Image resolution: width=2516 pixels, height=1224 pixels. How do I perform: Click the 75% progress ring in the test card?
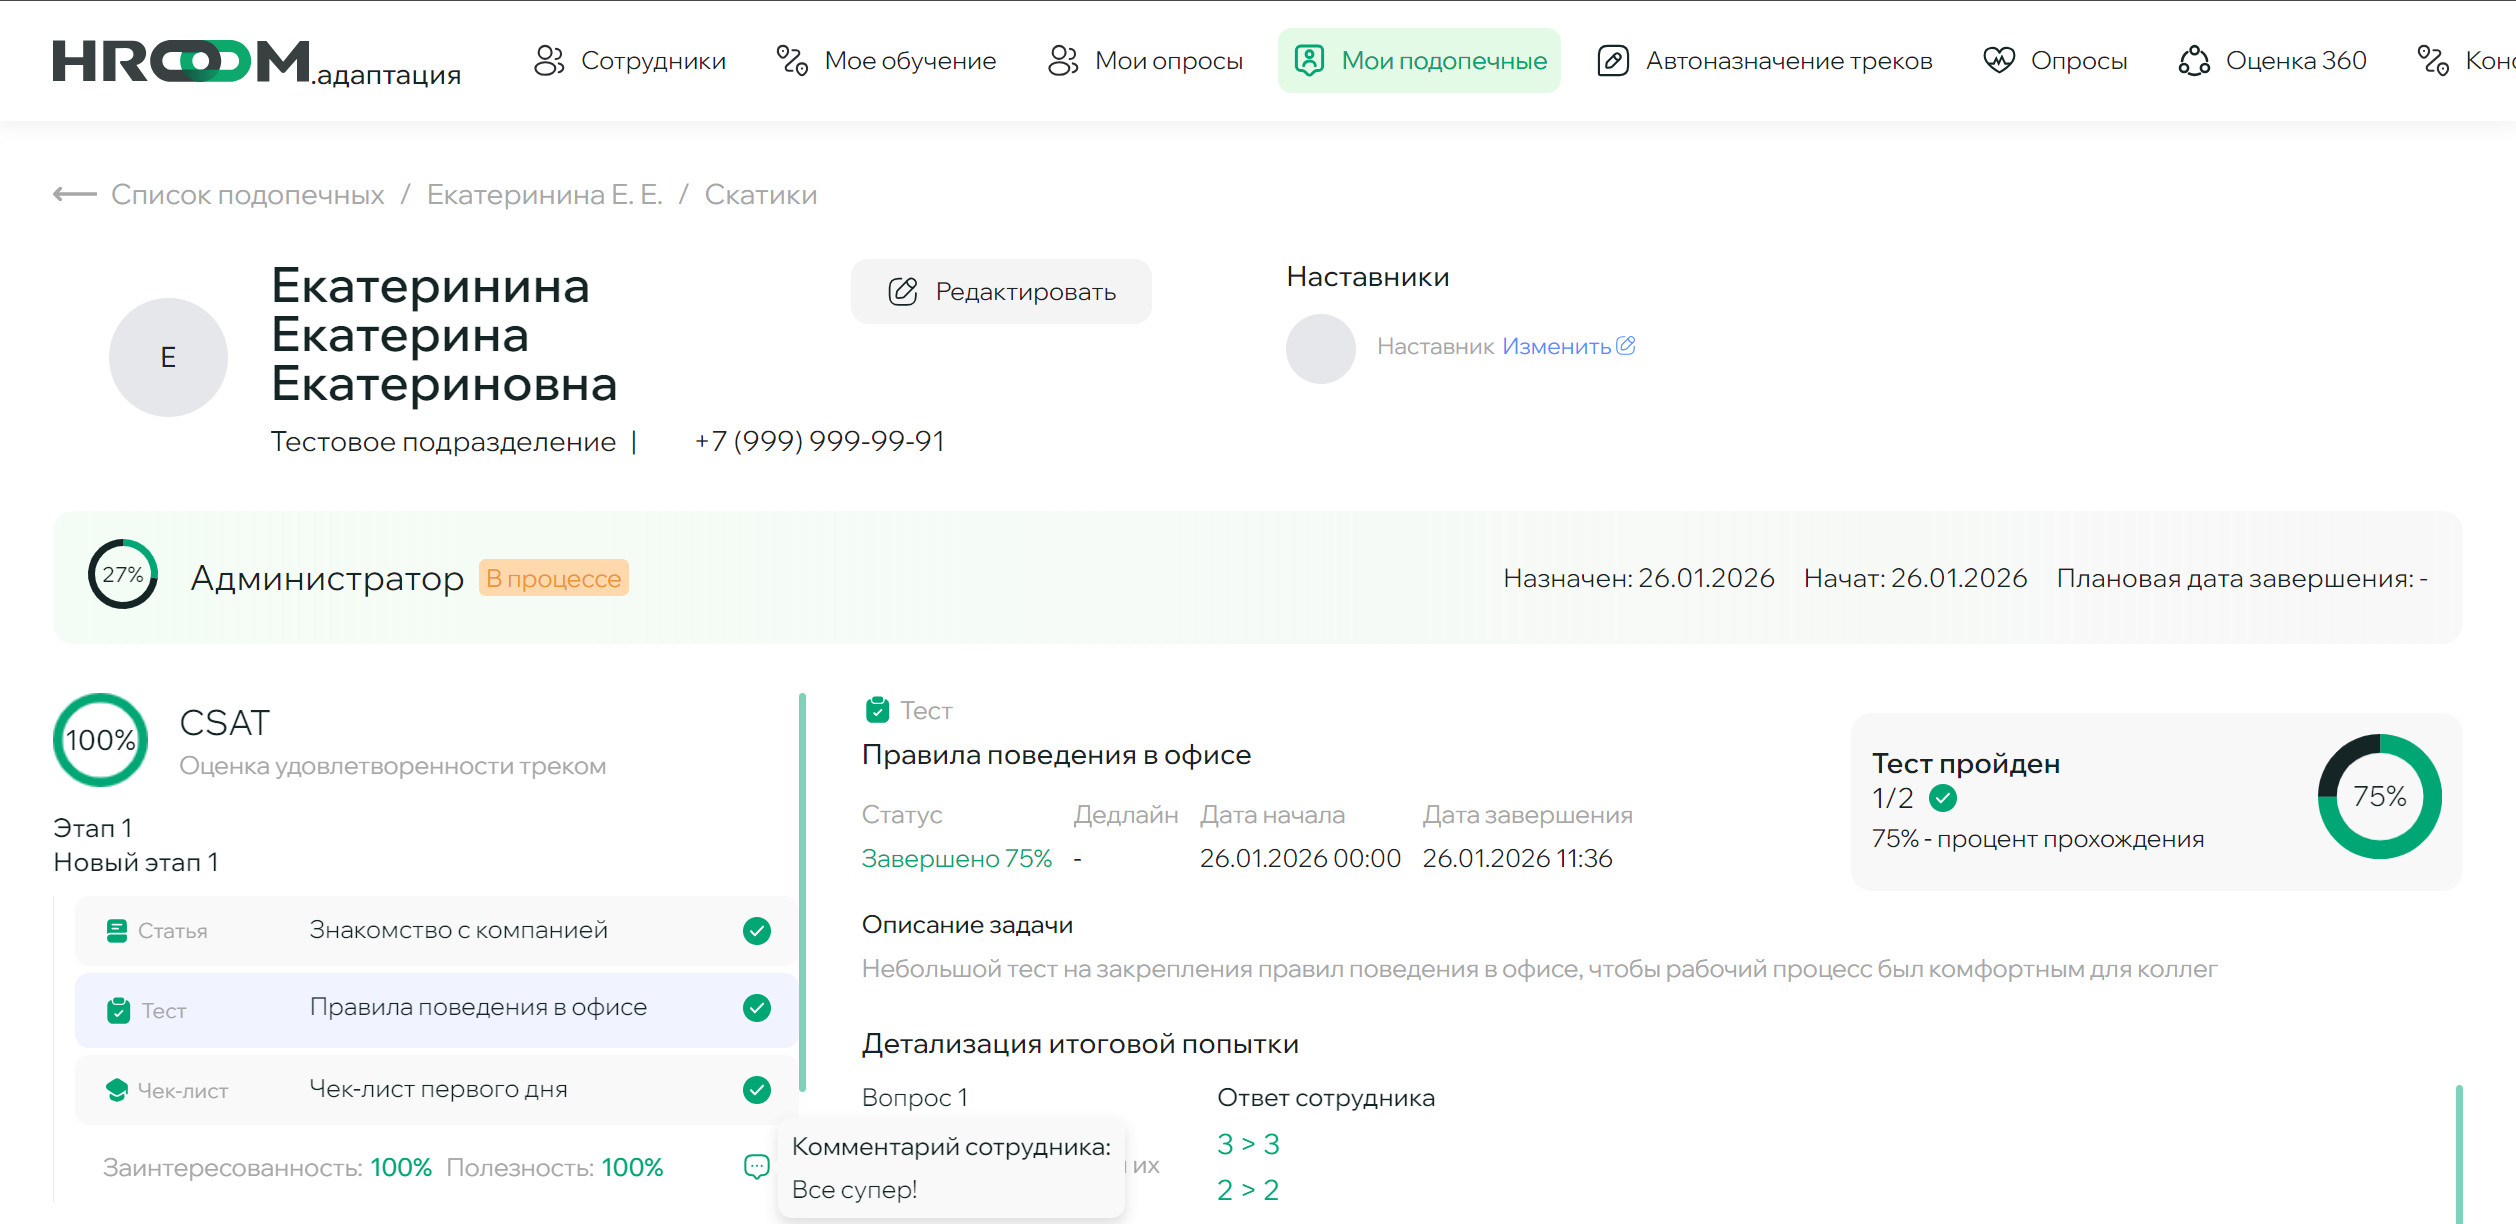pos(2379,797)
